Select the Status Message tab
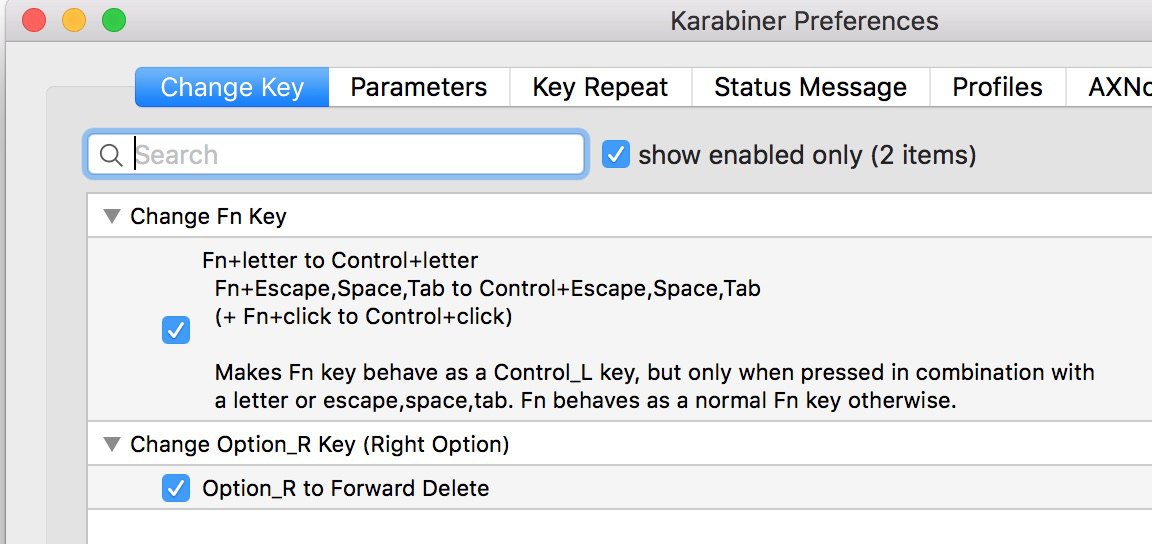The width and height of the screenshot is (1152, 544). click(810, 88)
